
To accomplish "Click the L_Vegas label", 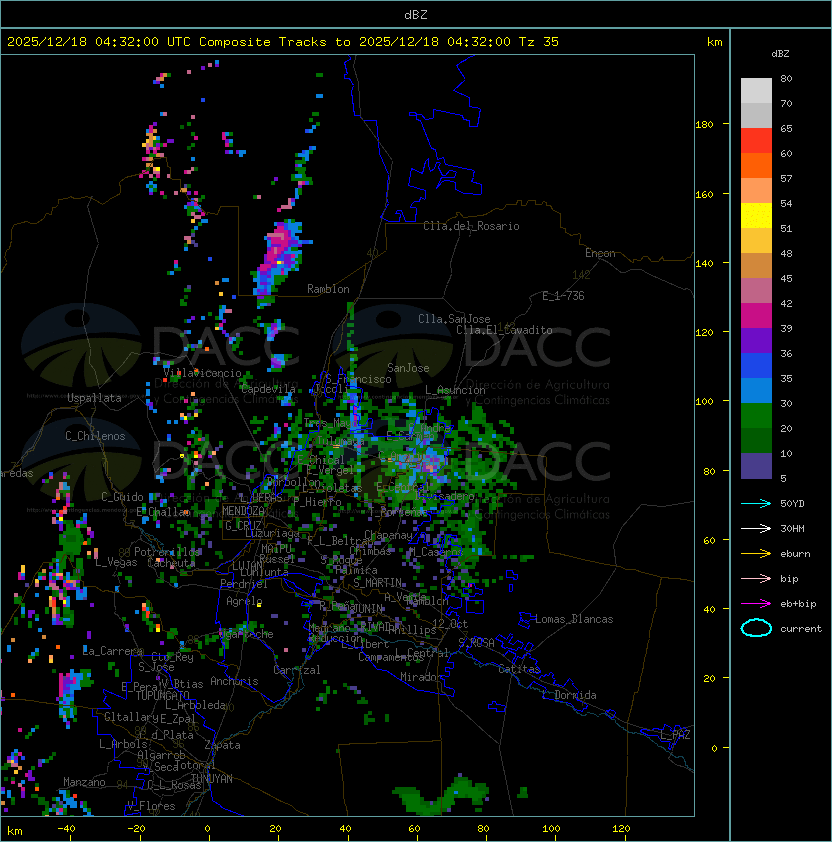I will point(116,562).
